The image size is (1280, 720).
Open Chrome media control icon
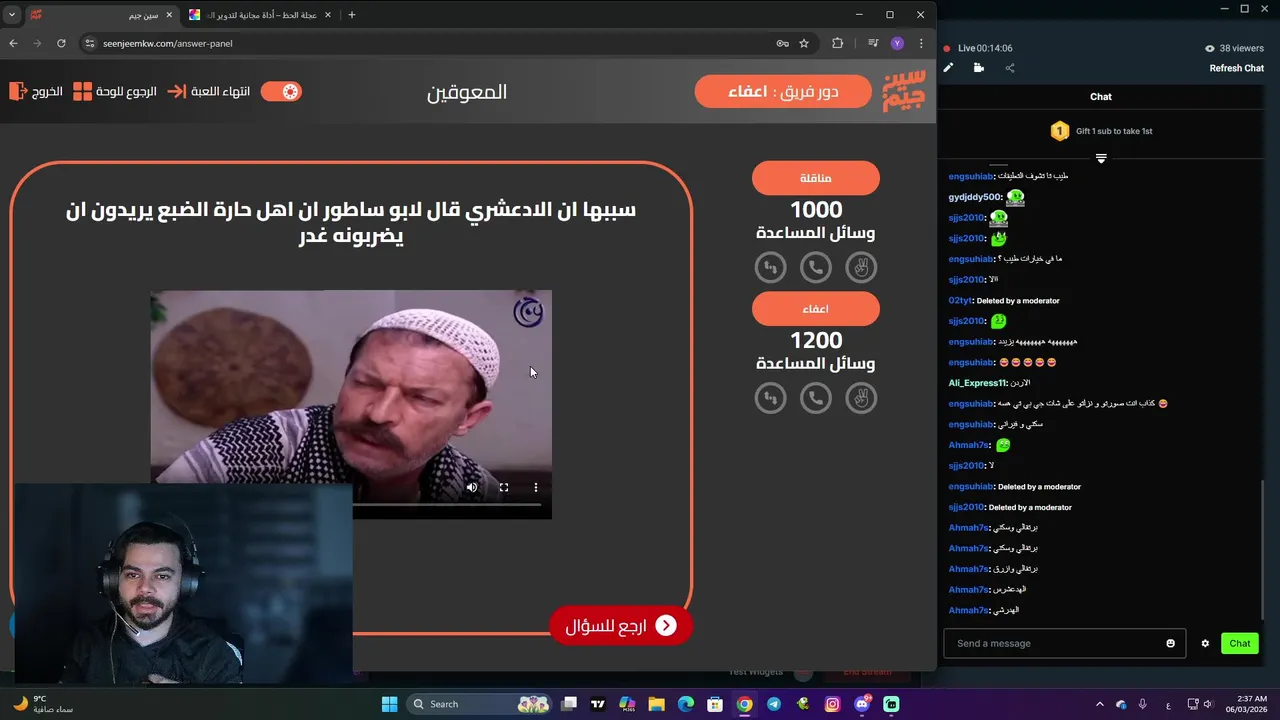coord(873,43)
